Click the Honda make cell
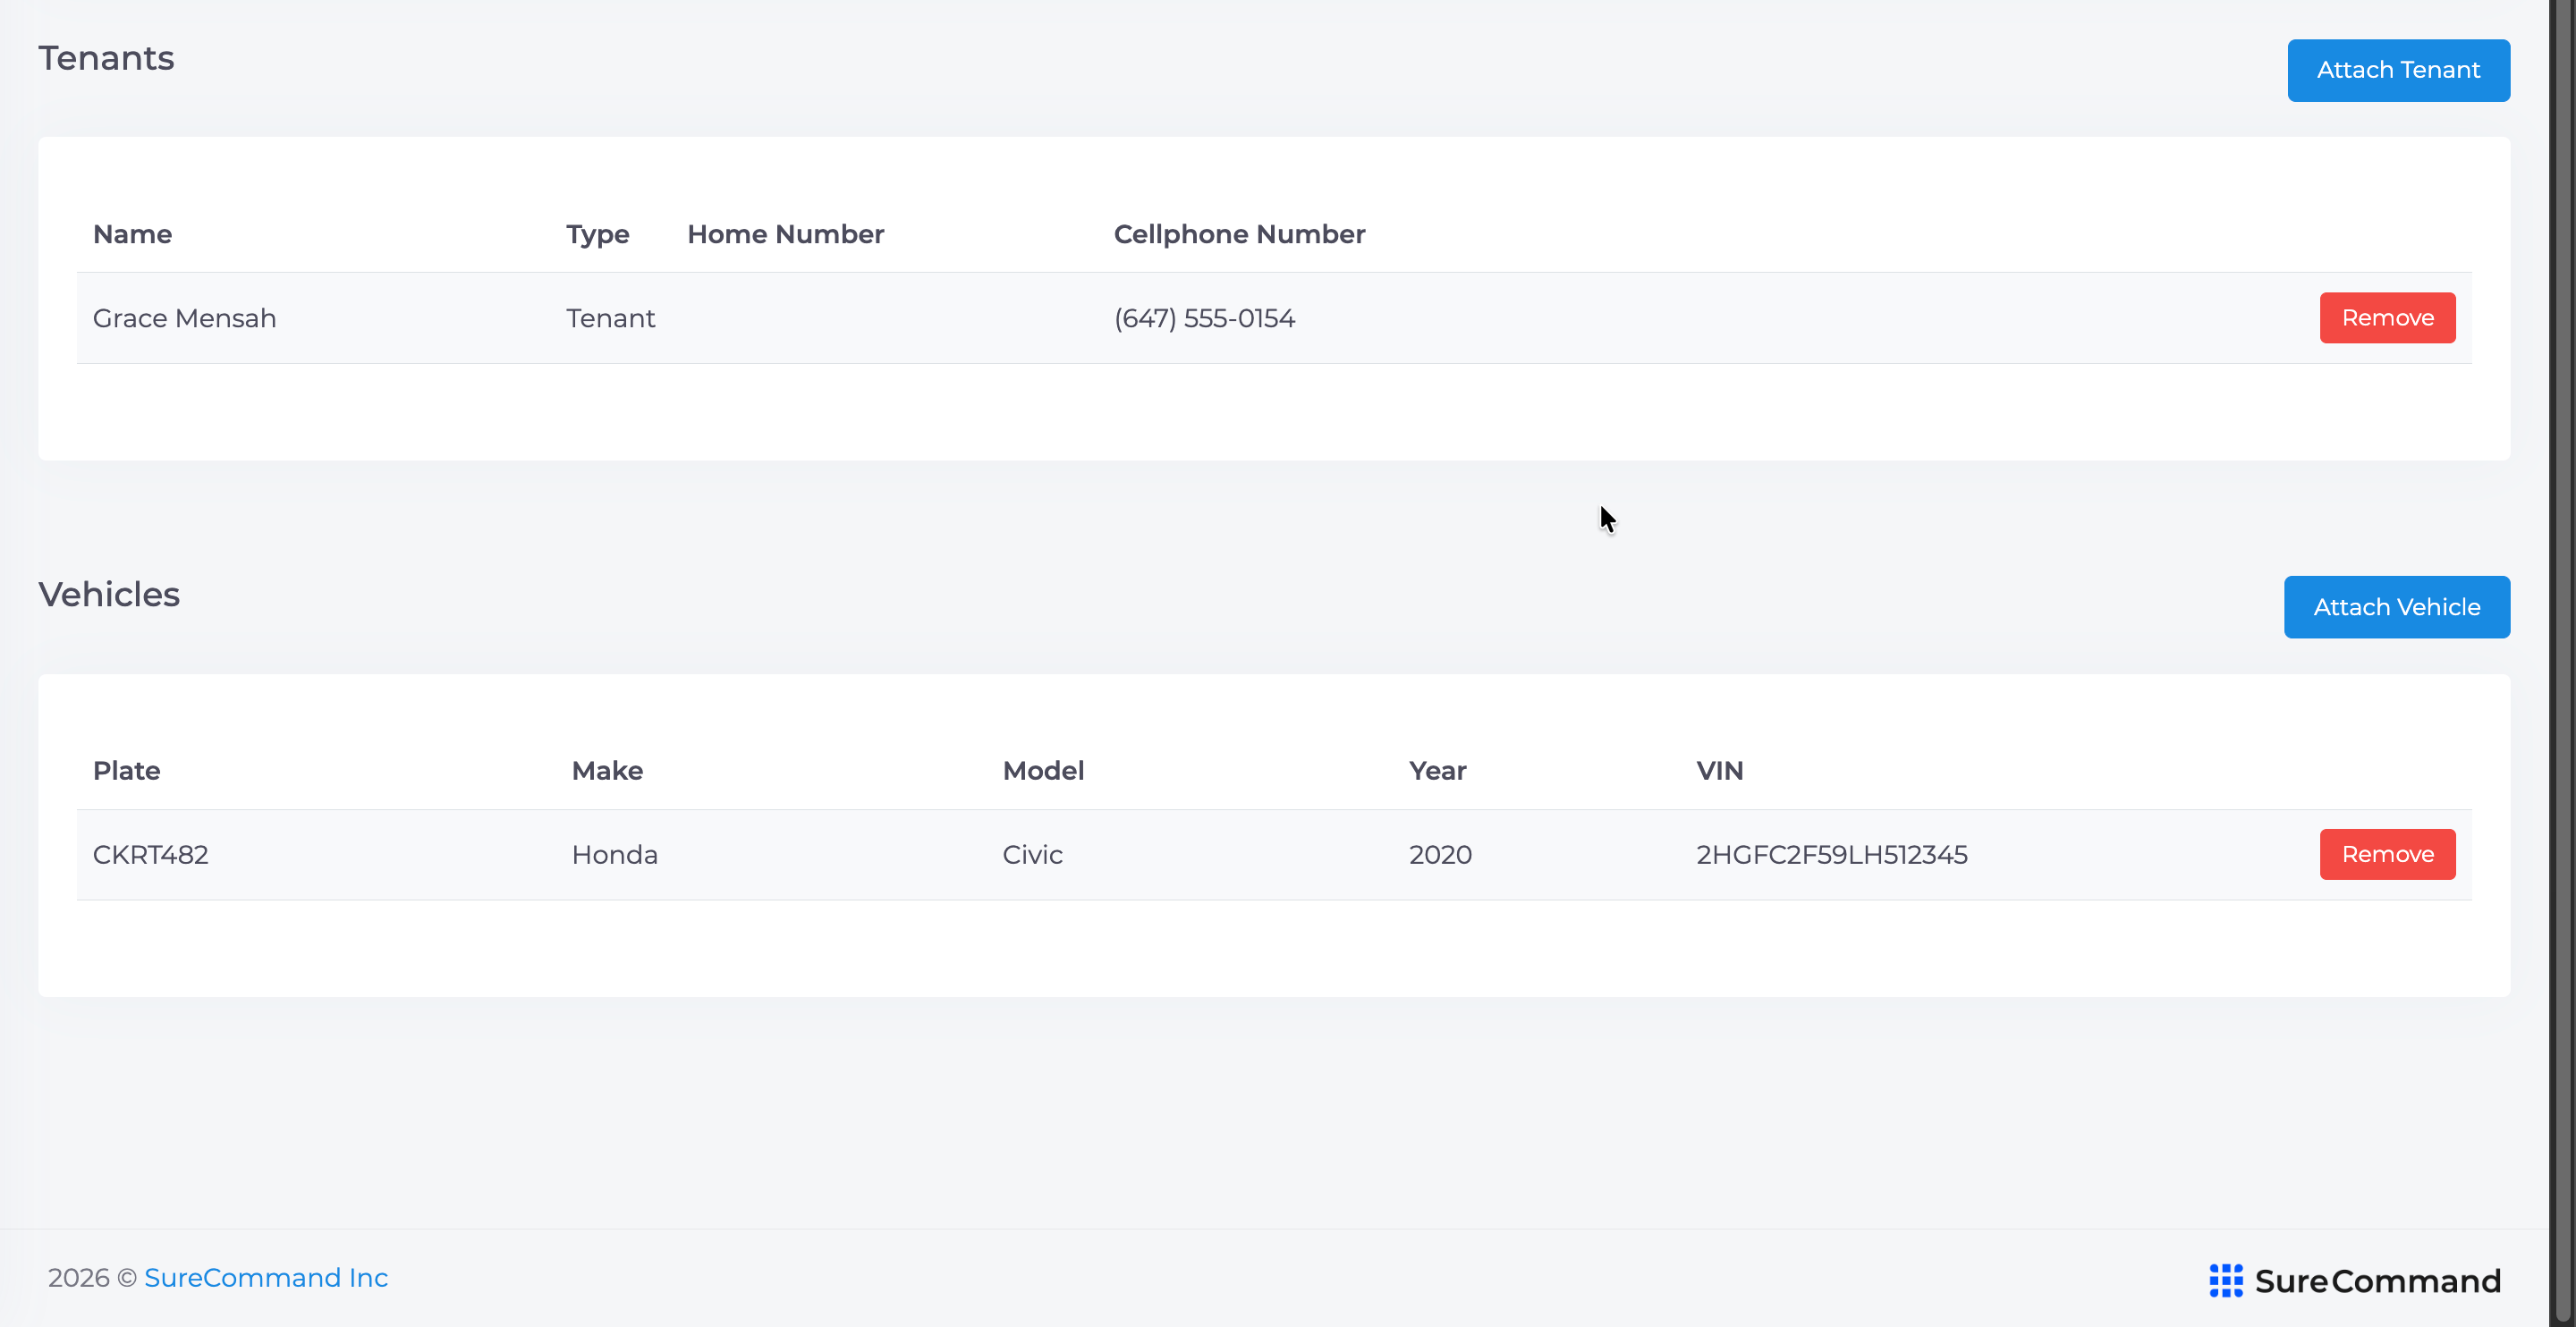 [614, 855]
